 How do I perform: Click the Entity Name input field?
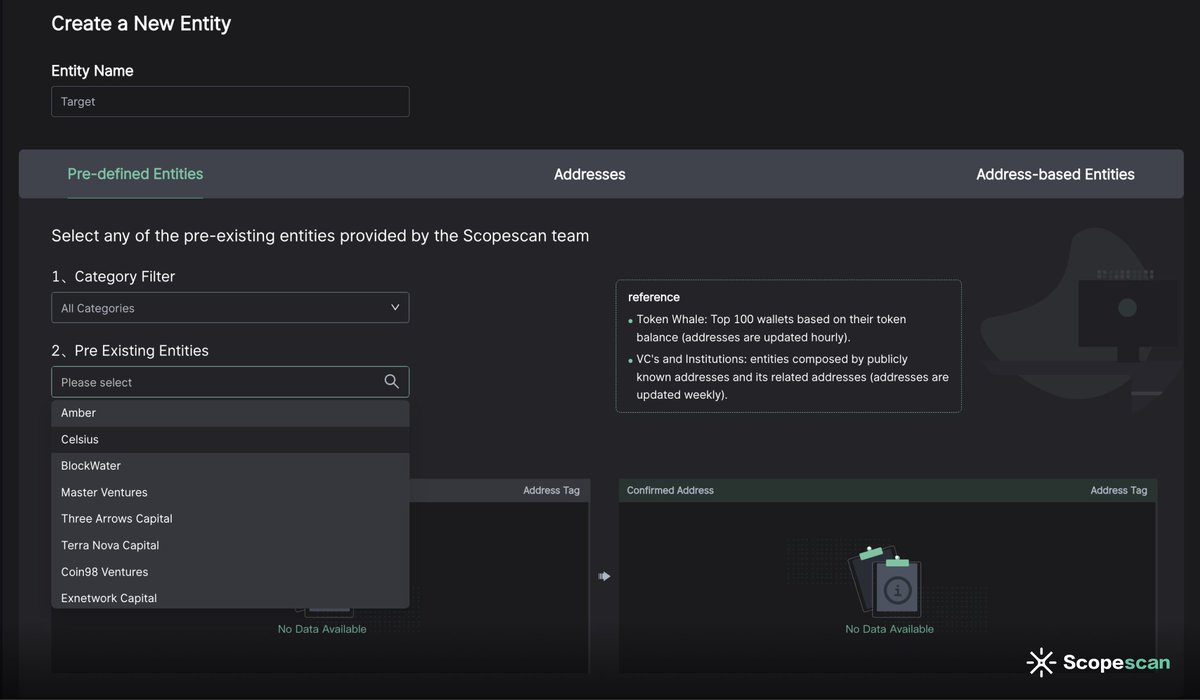click(x=230, y=101)
